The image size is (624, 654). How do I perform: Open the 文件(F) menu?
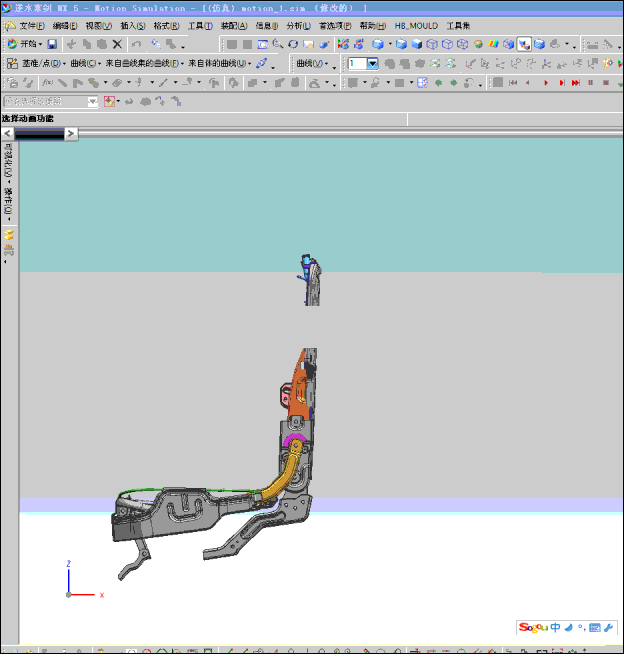tap(32, 26)
